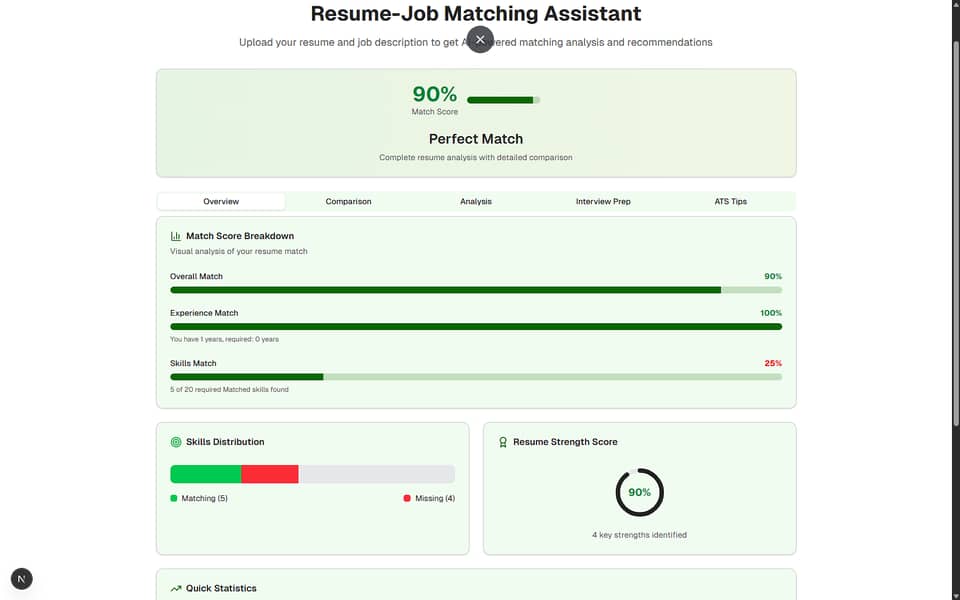Click the X close button at top
The width and height of the screenshot is (960, 600).
pos(480,39)
